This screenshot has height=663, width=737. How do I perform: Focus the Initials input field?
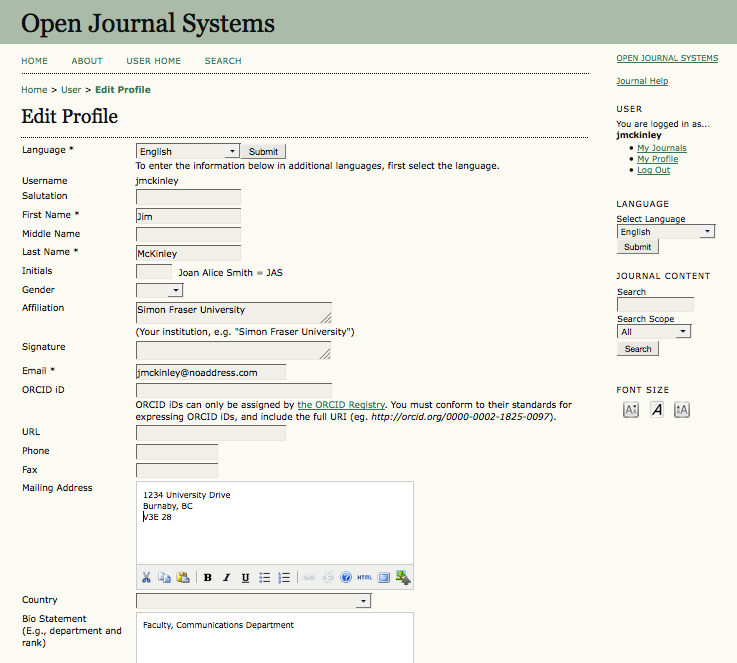point(154,272)
